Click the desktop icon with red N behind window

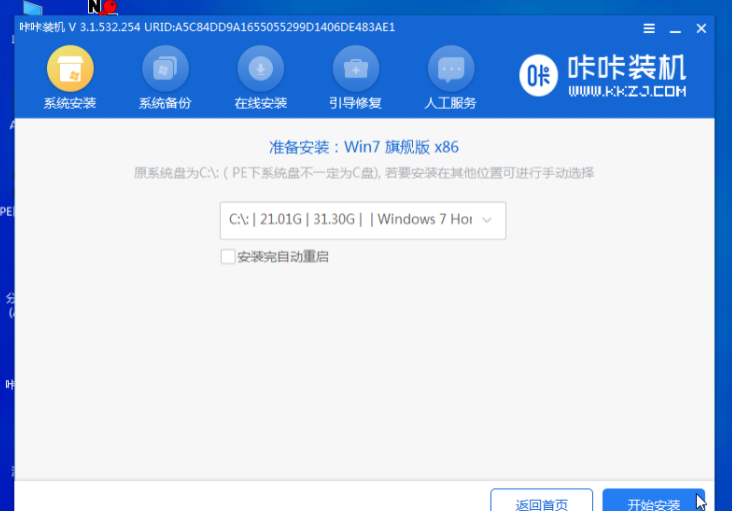103,7
